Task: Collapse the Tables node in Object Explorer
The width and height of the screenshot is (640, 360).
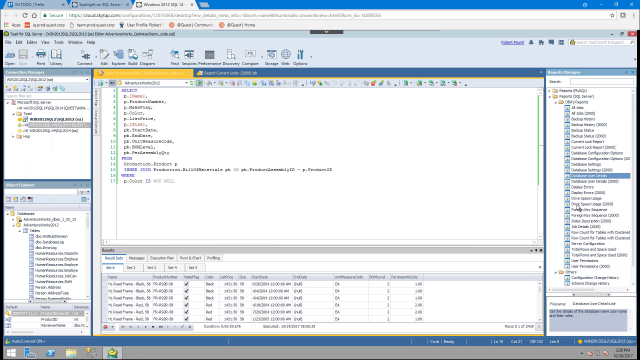Action: pos(19,231)
